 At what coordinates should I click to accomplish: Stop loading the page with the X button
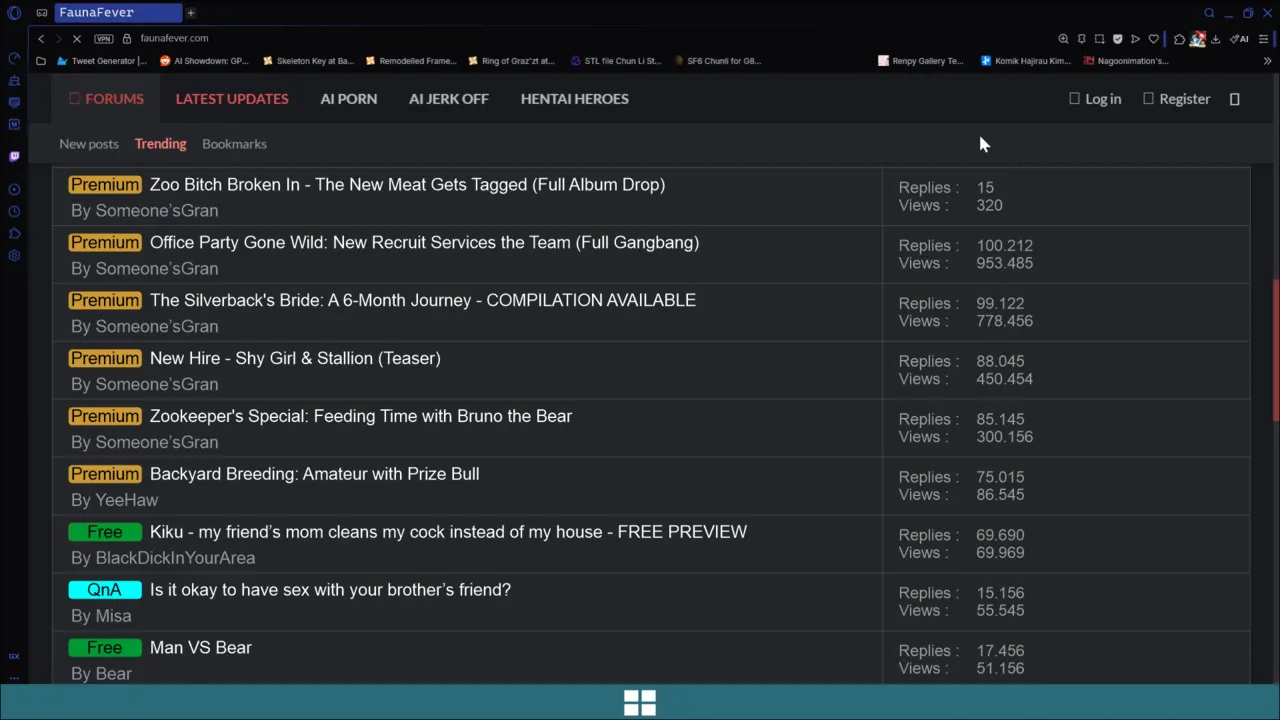76,39
